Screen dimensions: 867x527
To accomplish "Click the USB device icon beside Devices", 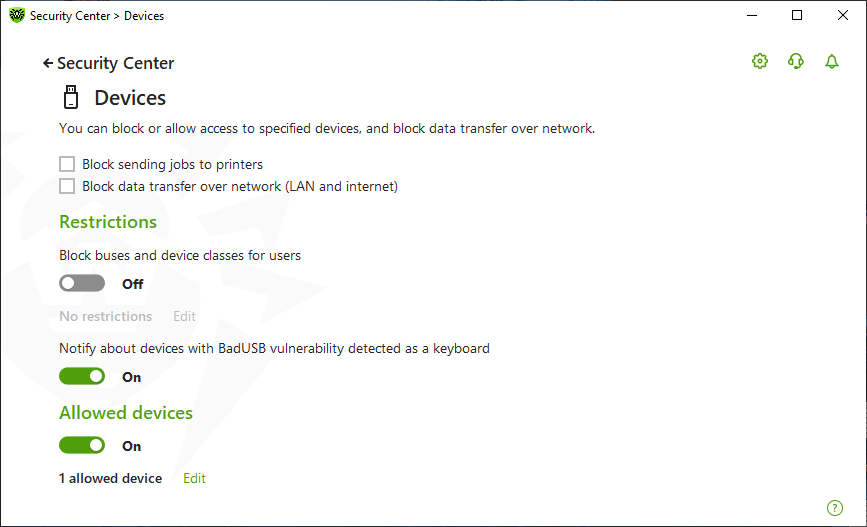I will pyautogui.click(x=71, y=97).
